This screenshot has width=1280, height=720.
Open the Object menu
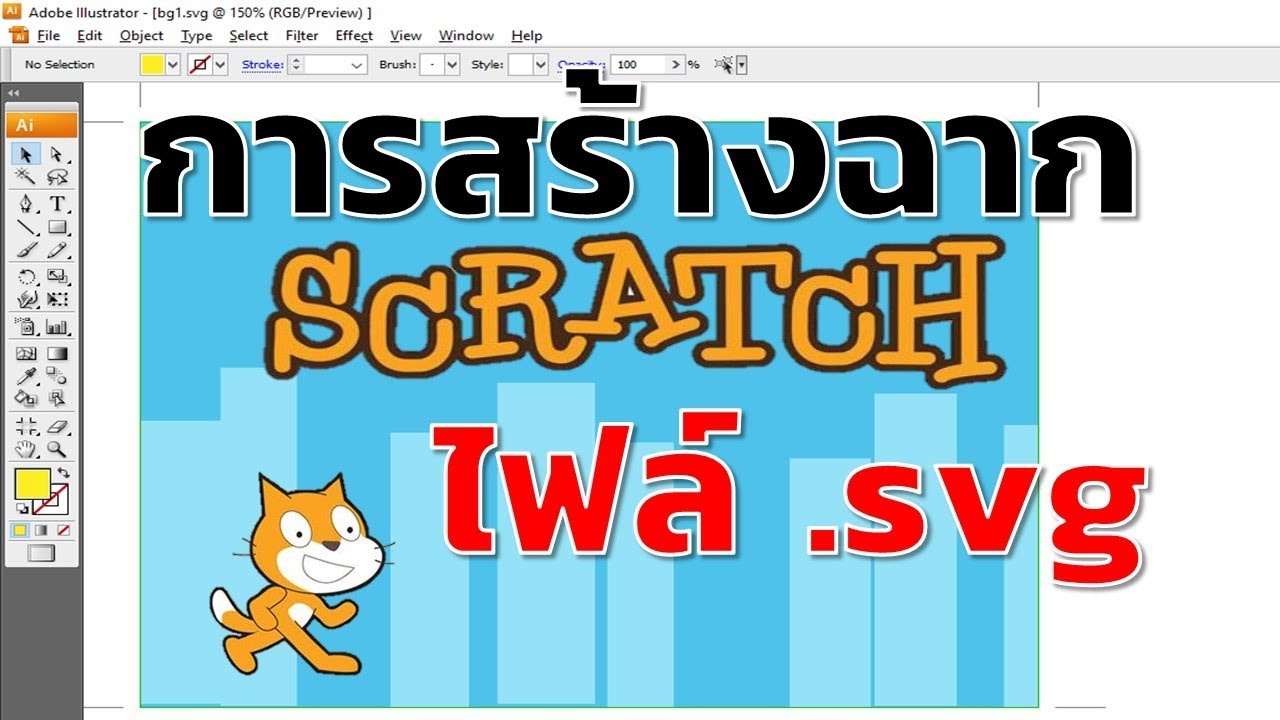coord(141,35)
